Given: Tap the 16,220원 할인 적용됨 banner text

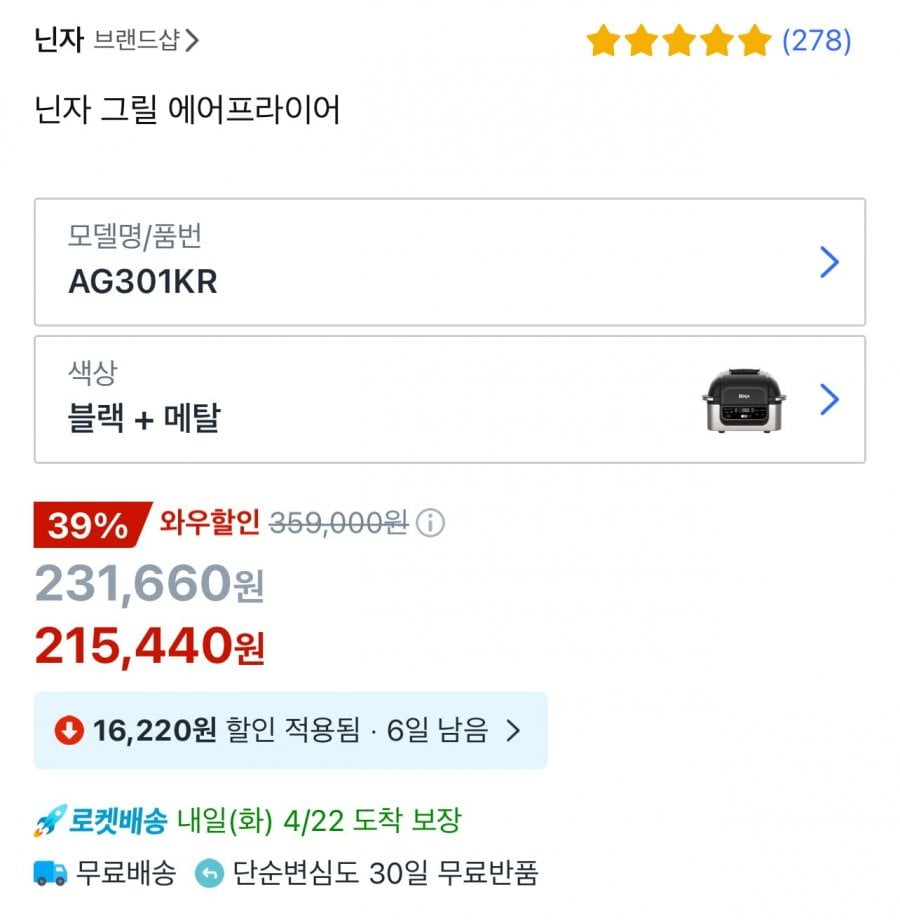Looking at the screenshot, I should click(x=290, y=731).
